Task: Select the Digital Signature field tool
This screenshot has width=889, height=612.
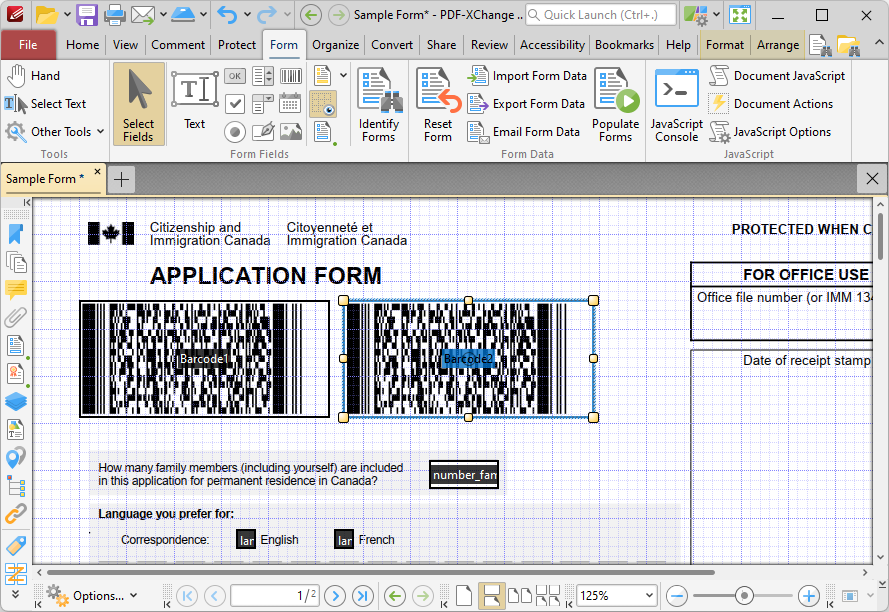Action: click(x=262, y=132)
